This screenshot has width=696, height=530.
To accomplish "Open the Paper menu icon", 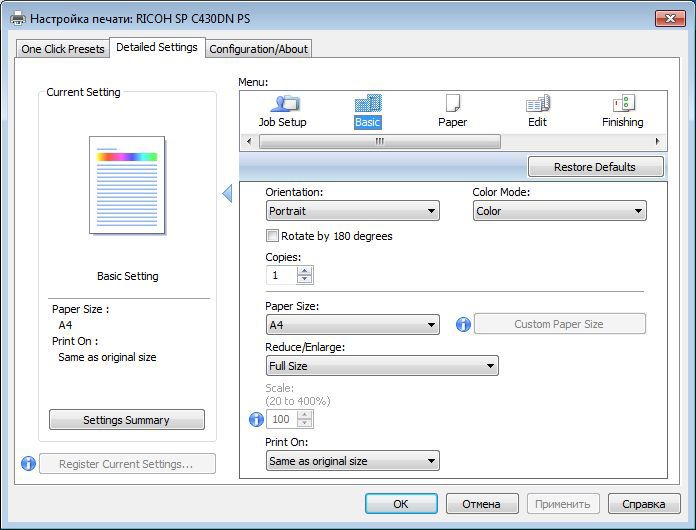I will coord(452,111).
